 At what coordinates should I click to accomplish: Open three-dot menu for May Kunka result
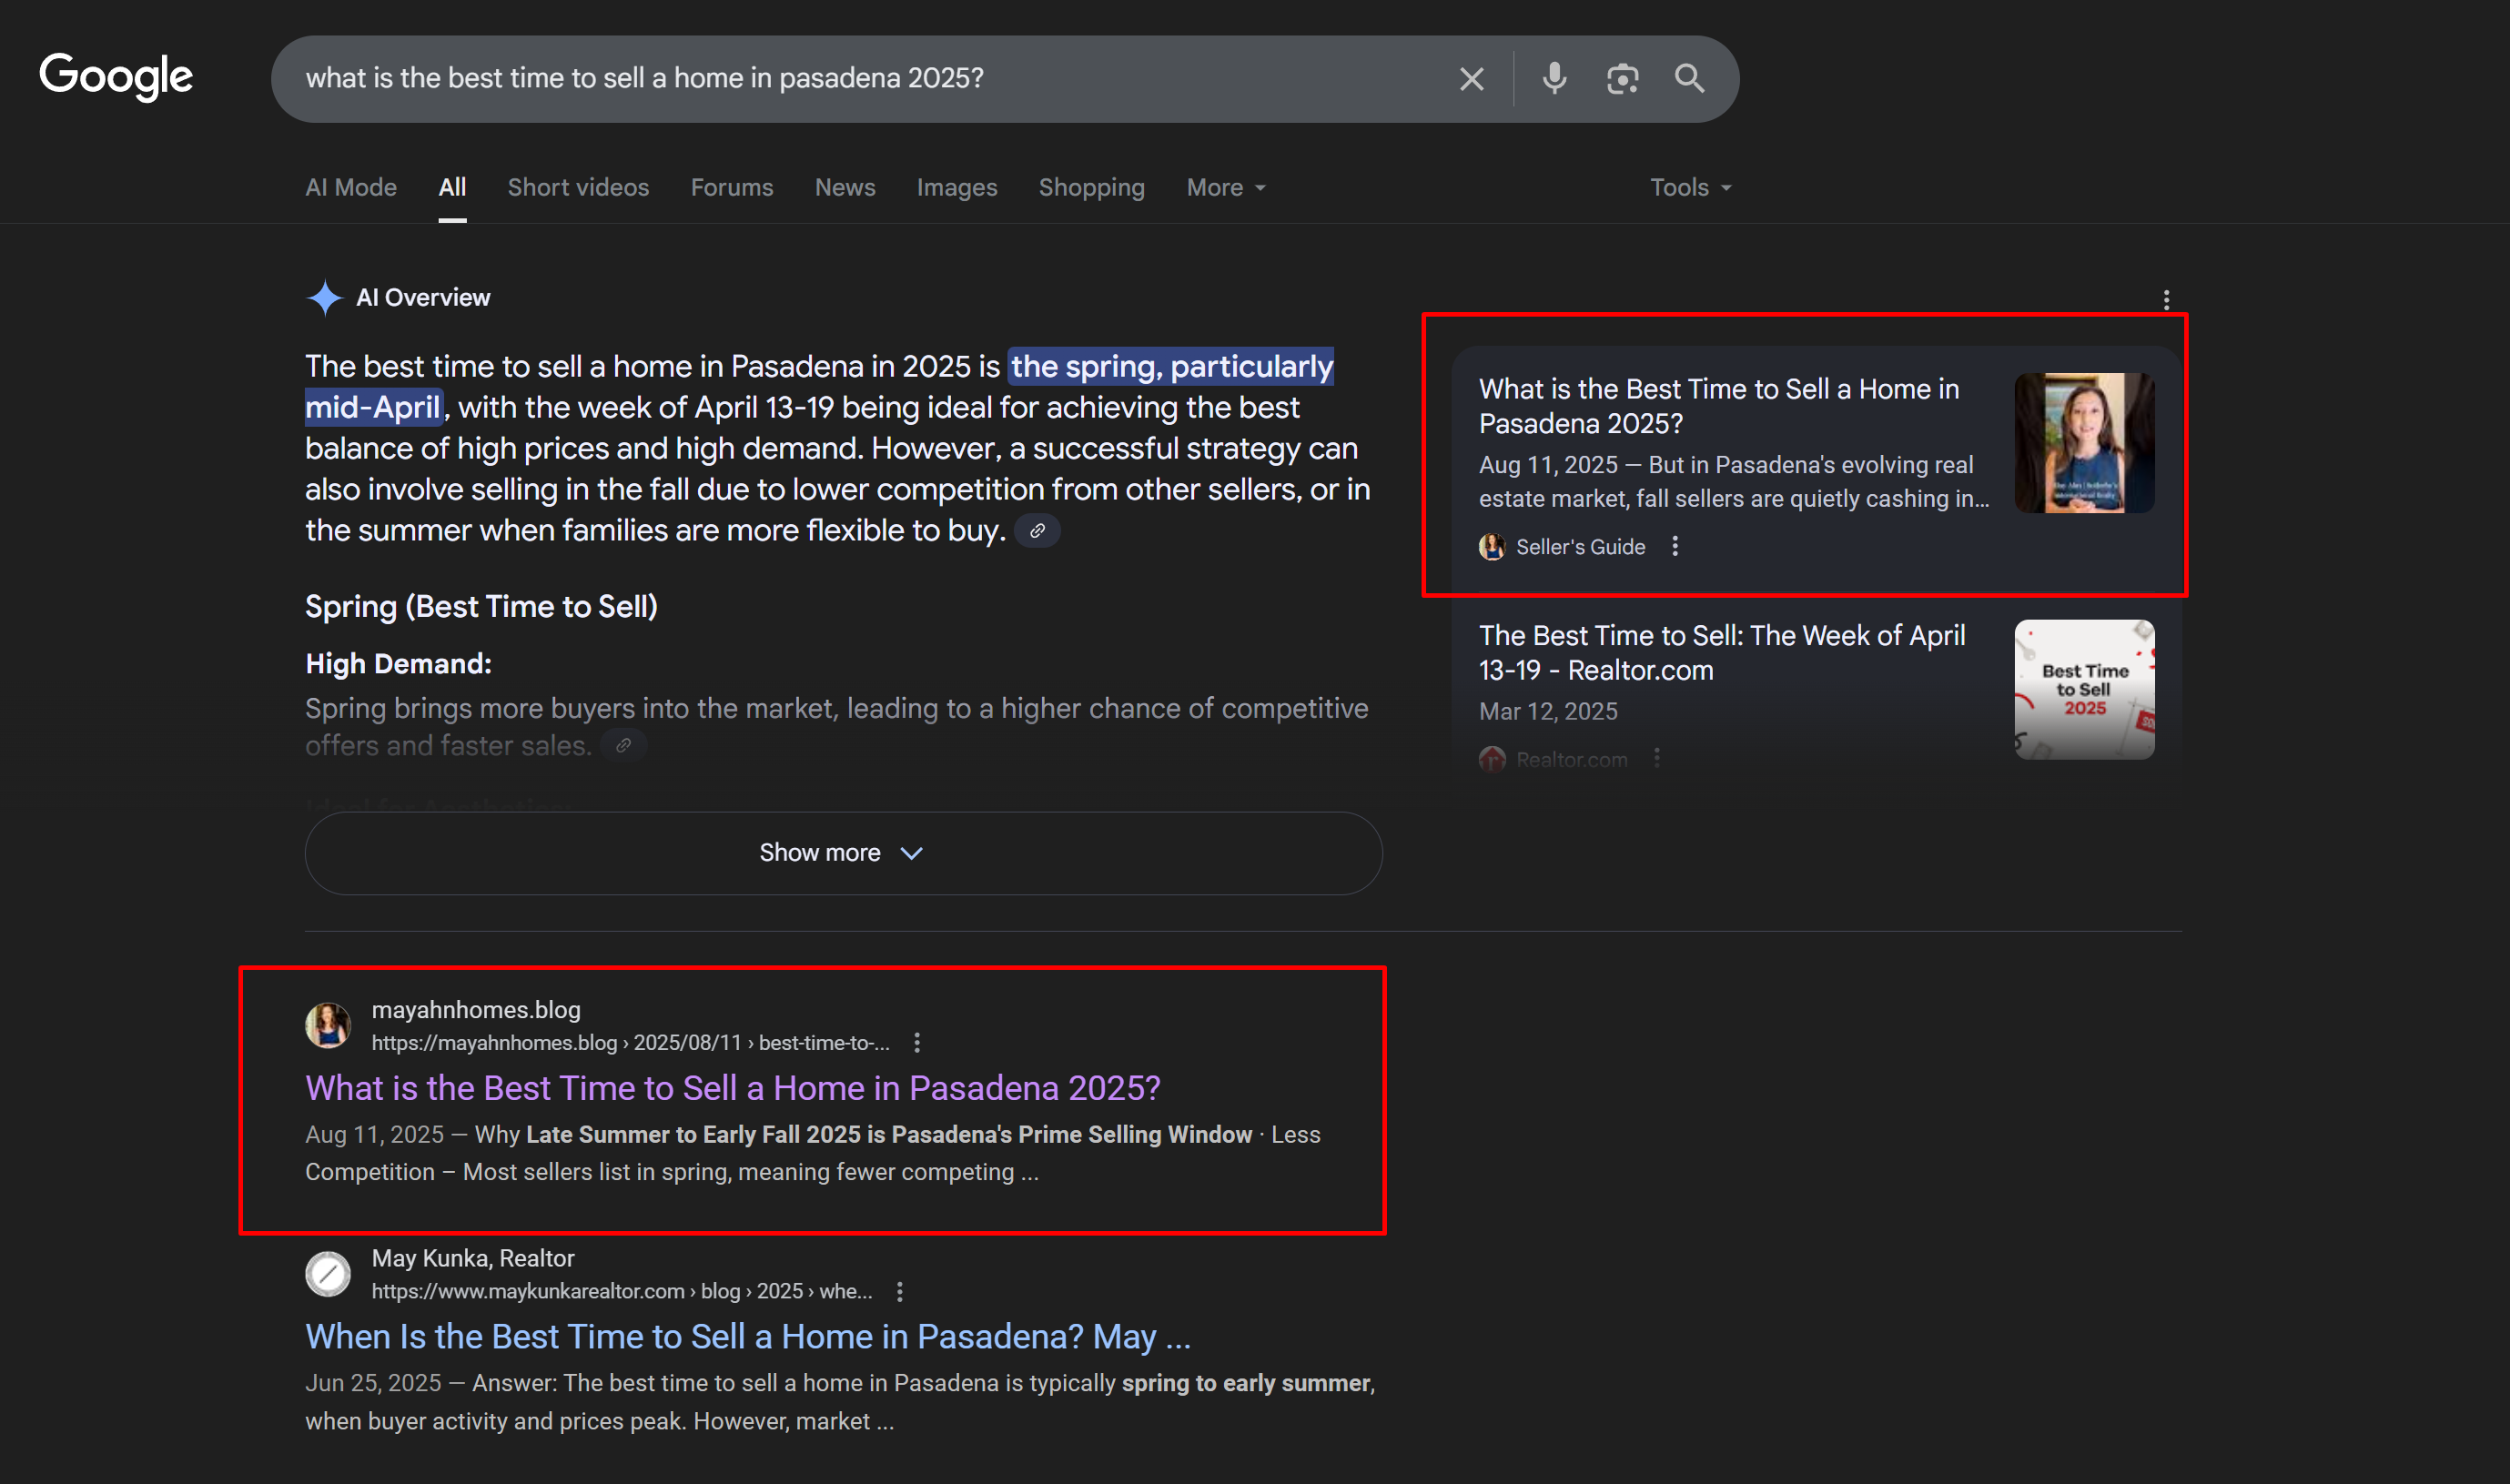[900, 1291]
